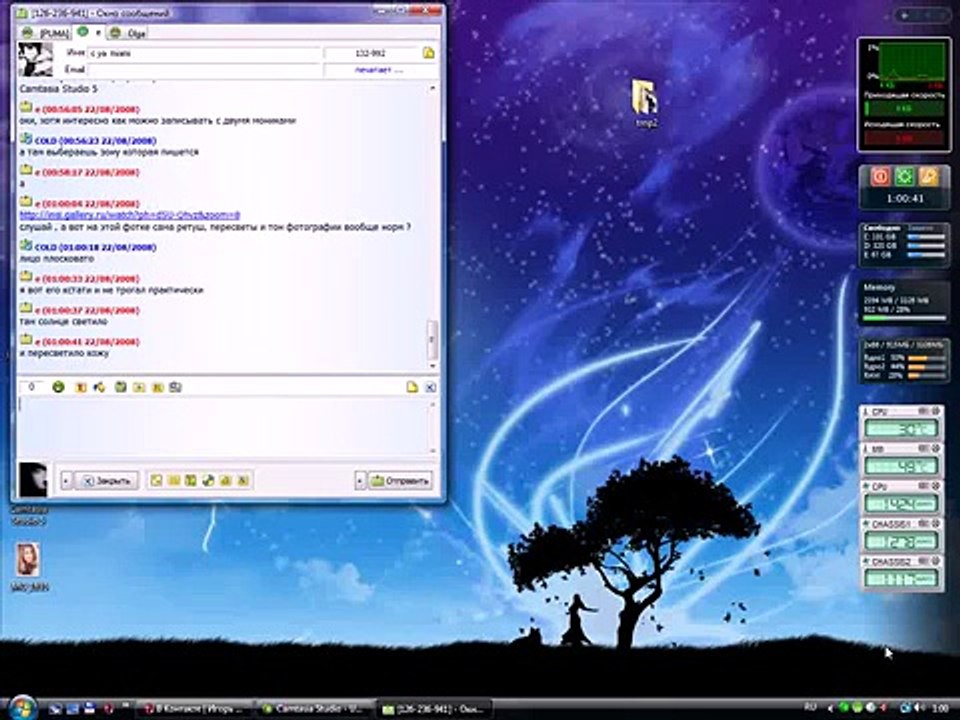This screenshot has width=960, height=720.
Task: Click into the message input text area
Action: (x=225, y=426)
